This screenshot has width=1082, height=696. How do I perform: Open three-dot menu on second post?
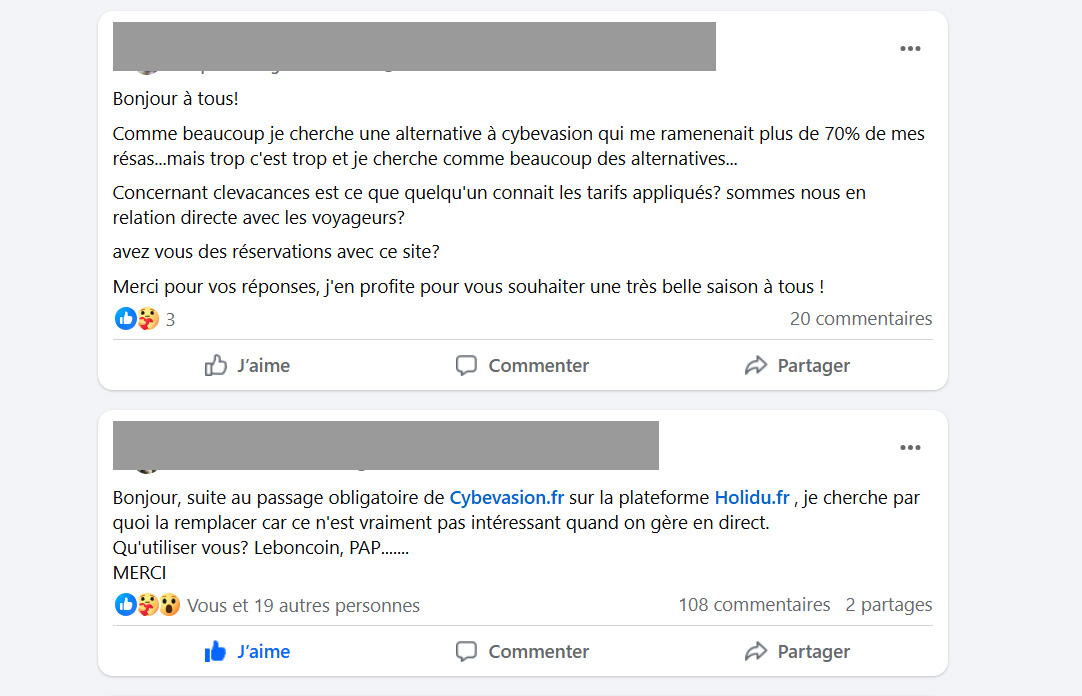pos(909,448)
